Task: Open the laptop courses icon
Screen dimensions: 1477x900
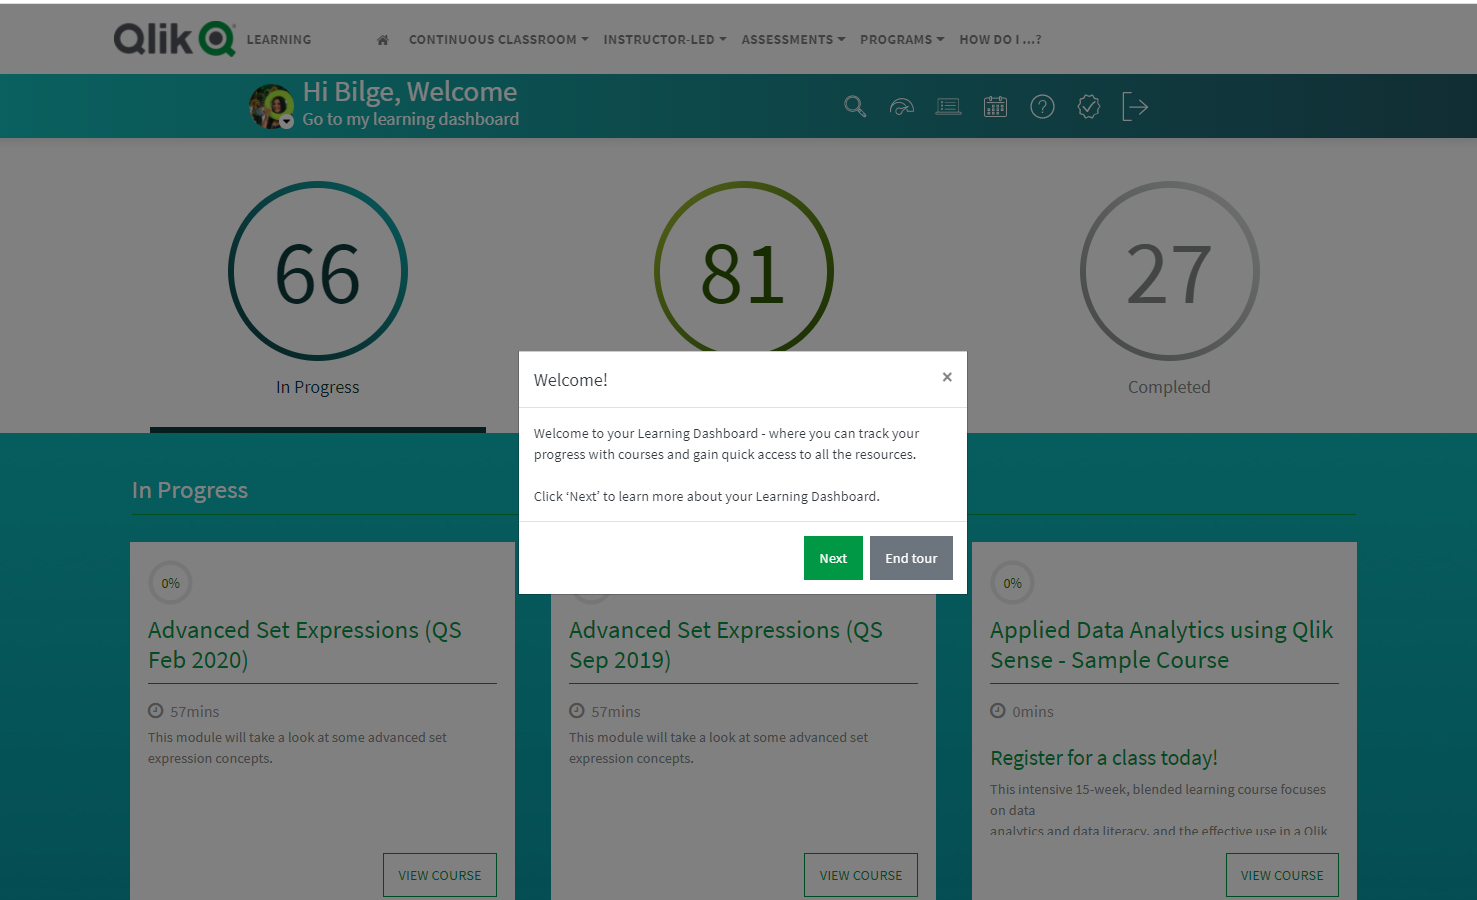Action: [x=948, y=106]
